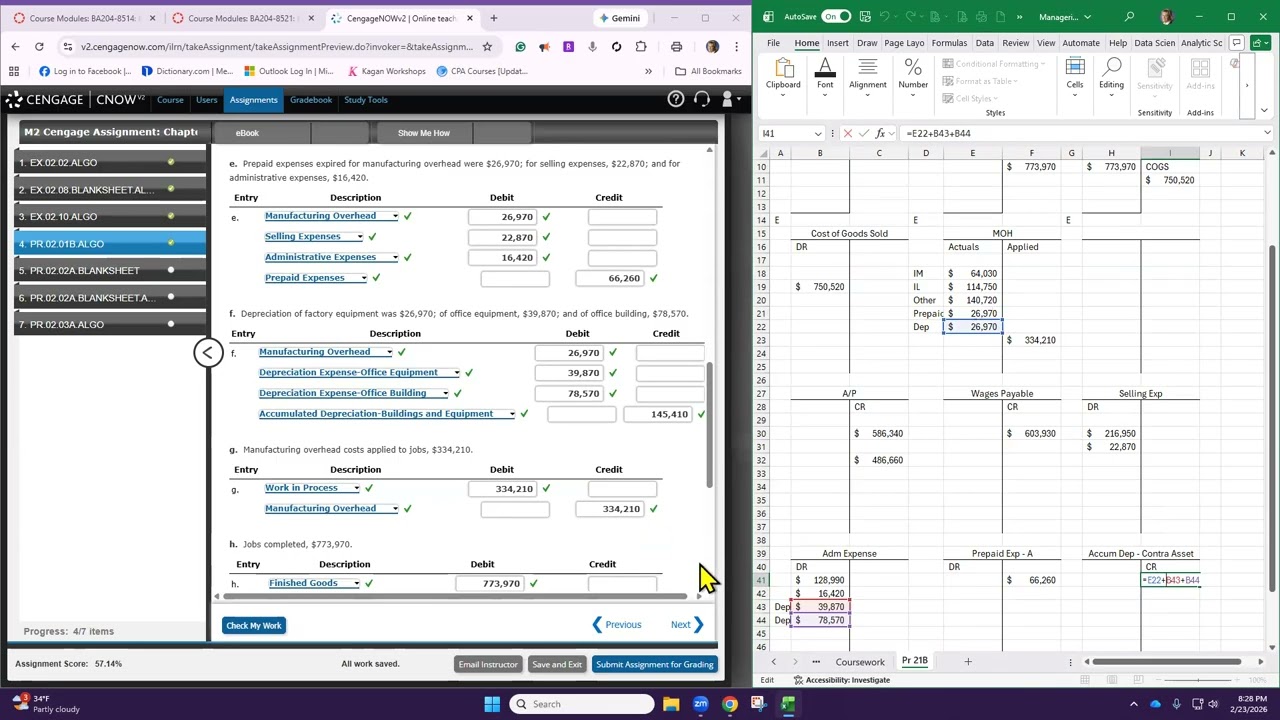Open Microsoft Edge/Chrome icon in taskbar
1280x720 pixels.
coord(730,704)
